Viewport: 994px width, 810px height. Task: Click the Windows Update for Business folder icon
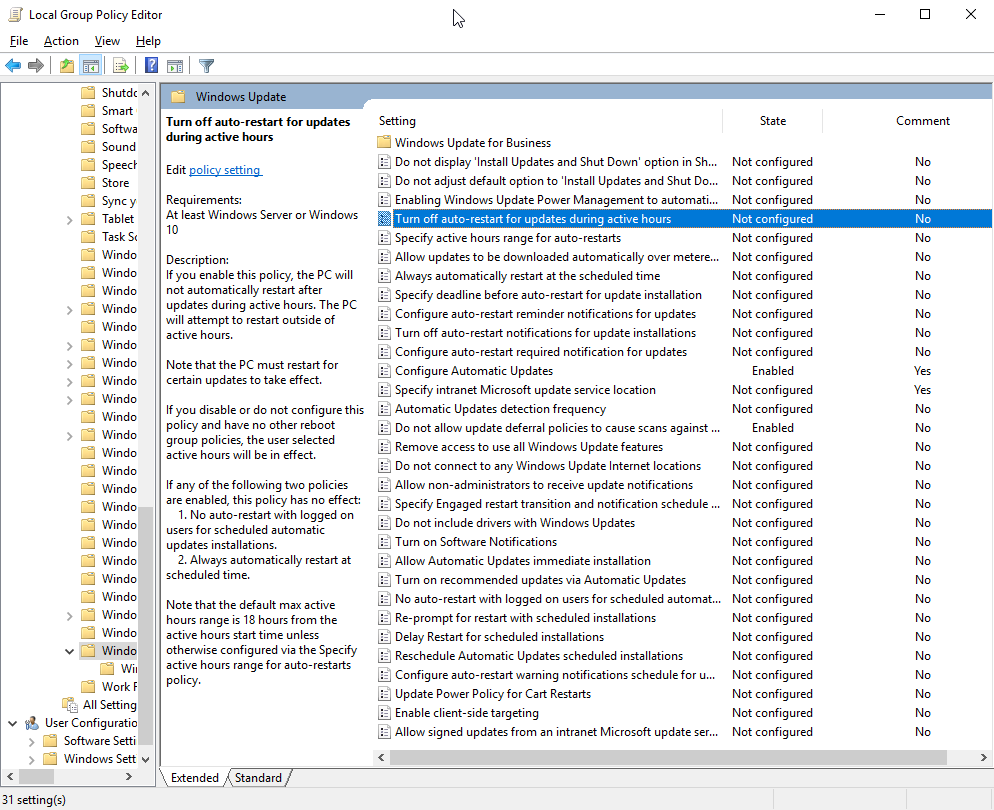point(384,143)
